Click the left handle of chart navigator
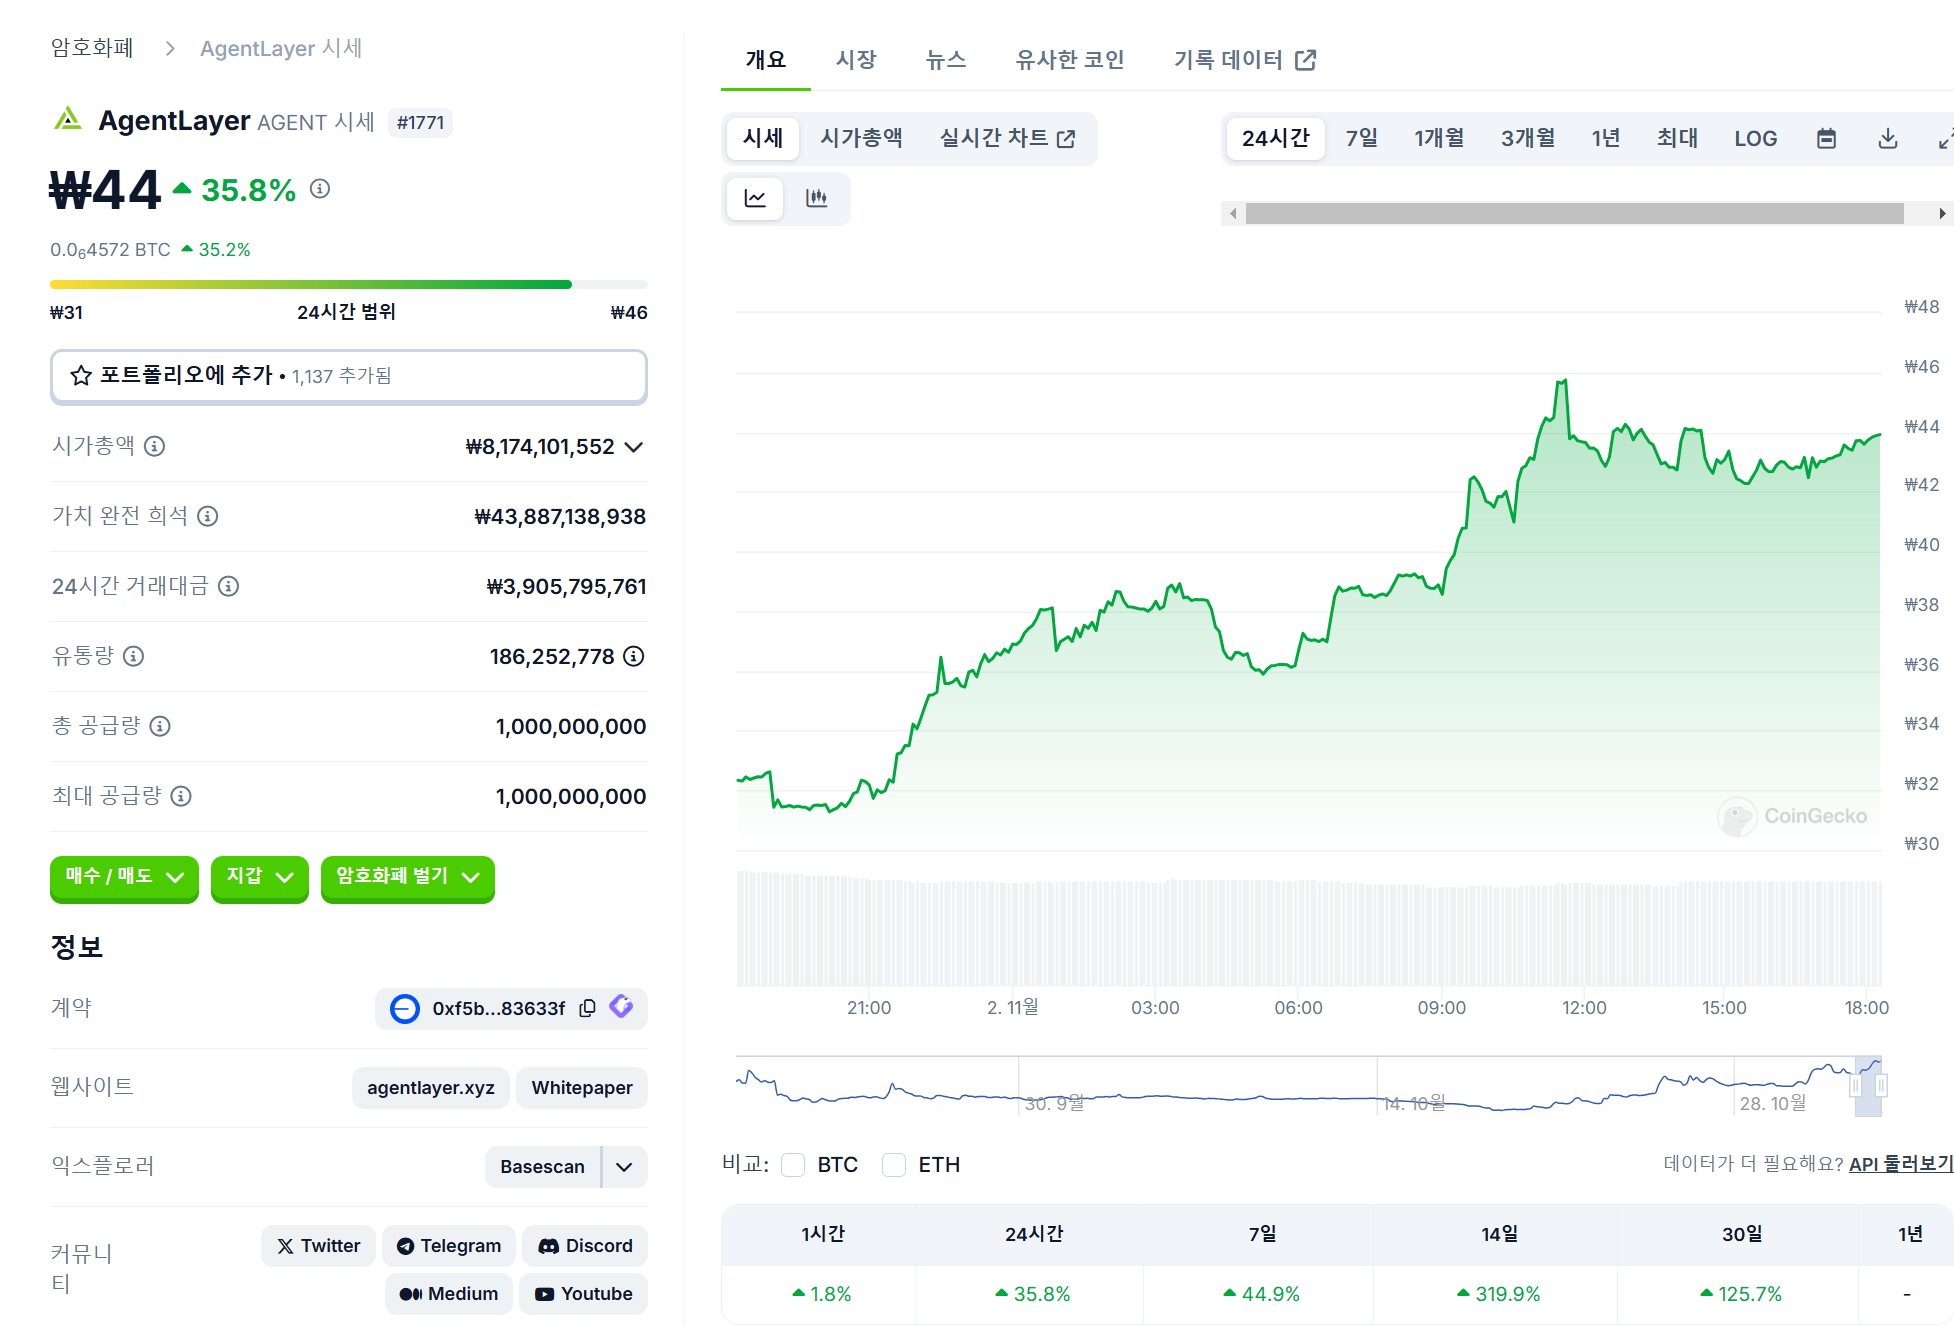 click(x=1855, y=1086)
